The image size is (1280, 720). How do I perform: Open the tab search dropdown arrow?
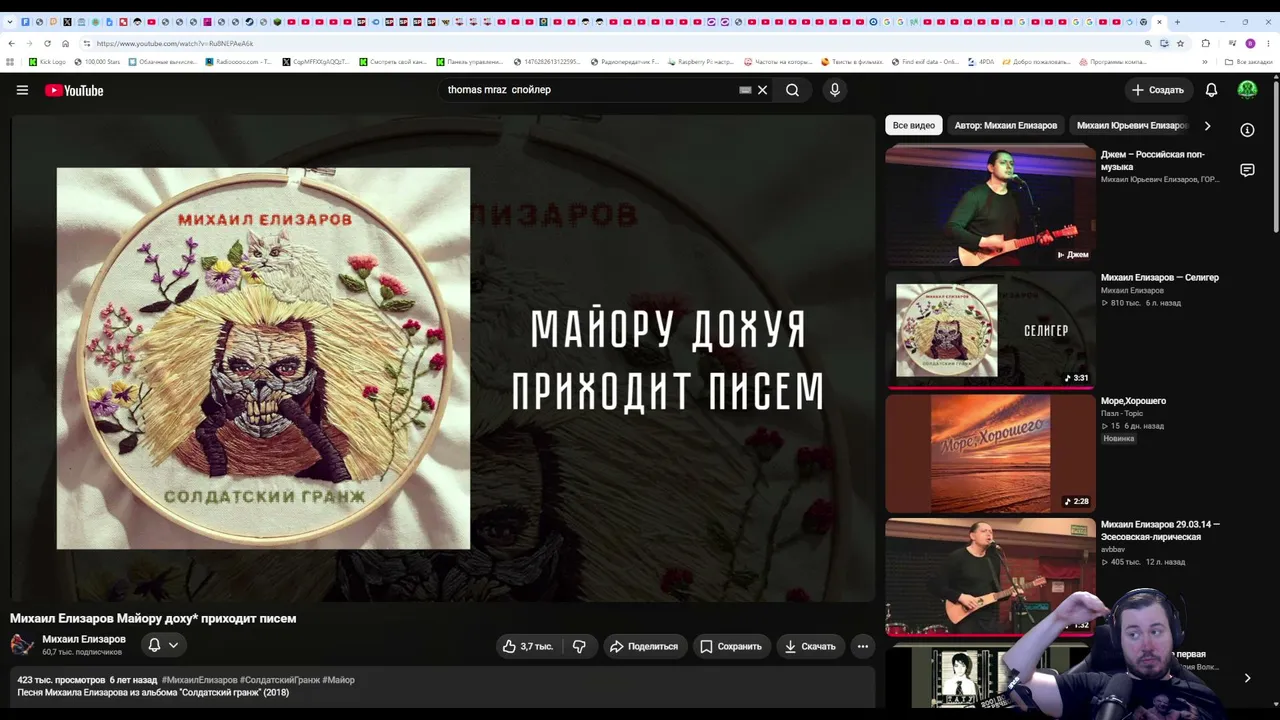(x=10, y=22)
